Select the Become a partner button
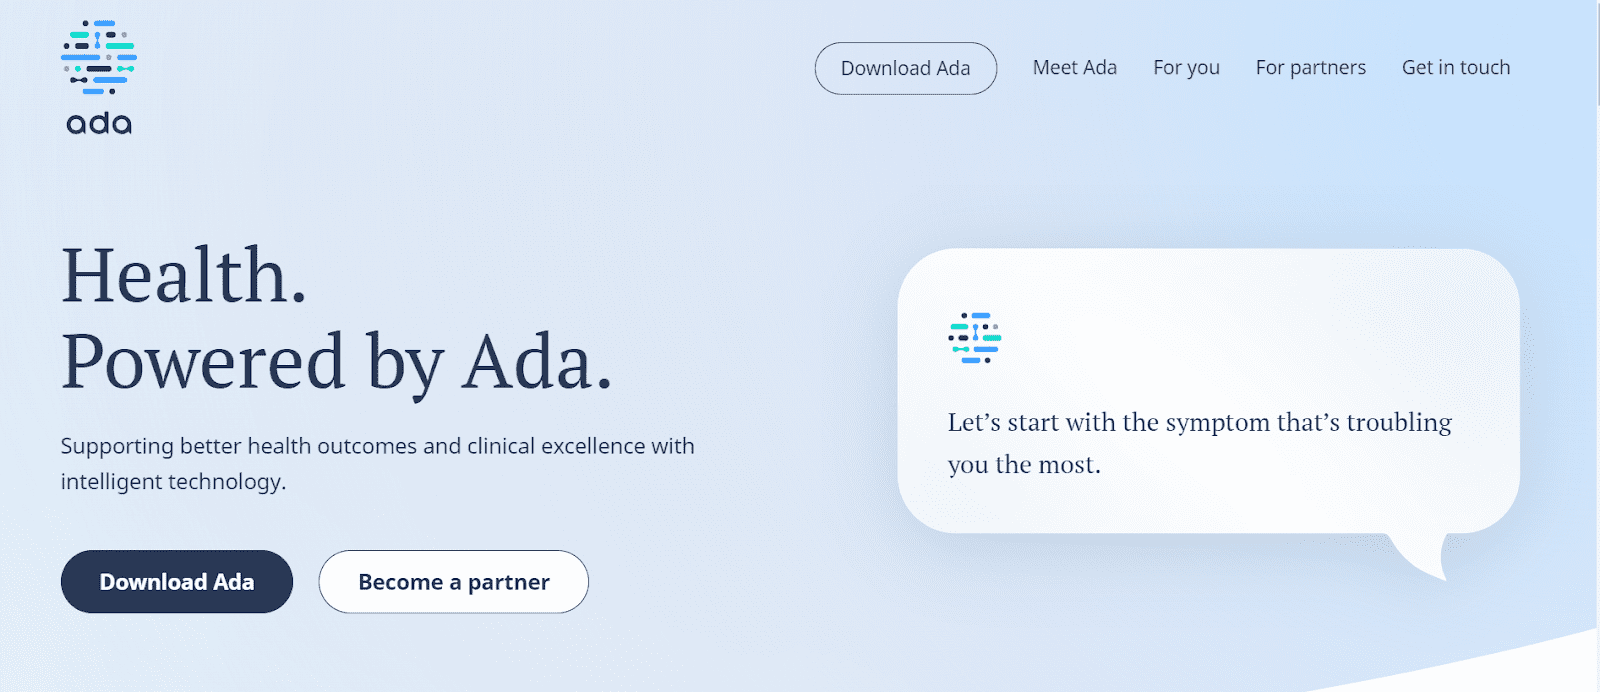1600x692 pixels. (x=454, y=582)
